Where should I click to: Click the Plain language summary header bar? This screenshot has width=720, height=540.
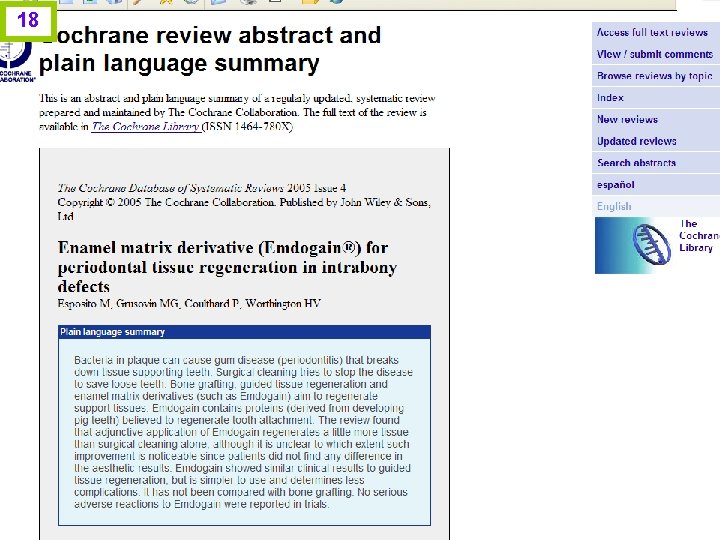[244, 332]
